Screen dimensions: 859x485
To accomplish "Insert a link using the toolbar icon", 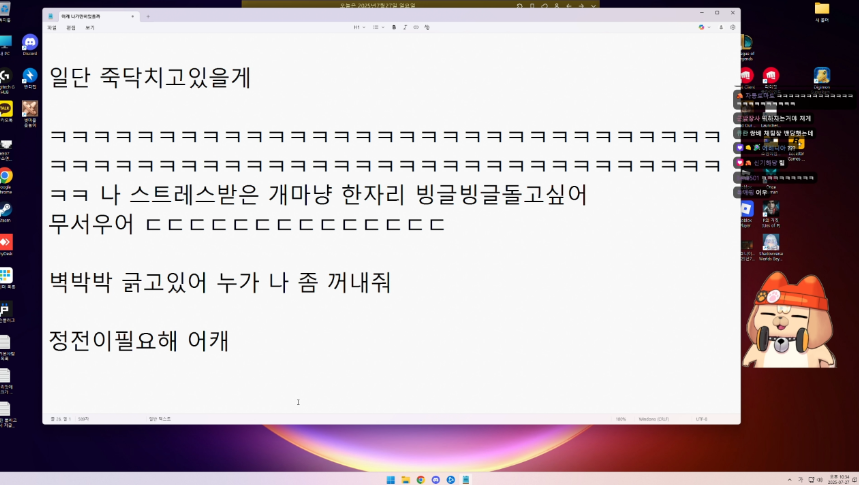I will tap(416, 27).
